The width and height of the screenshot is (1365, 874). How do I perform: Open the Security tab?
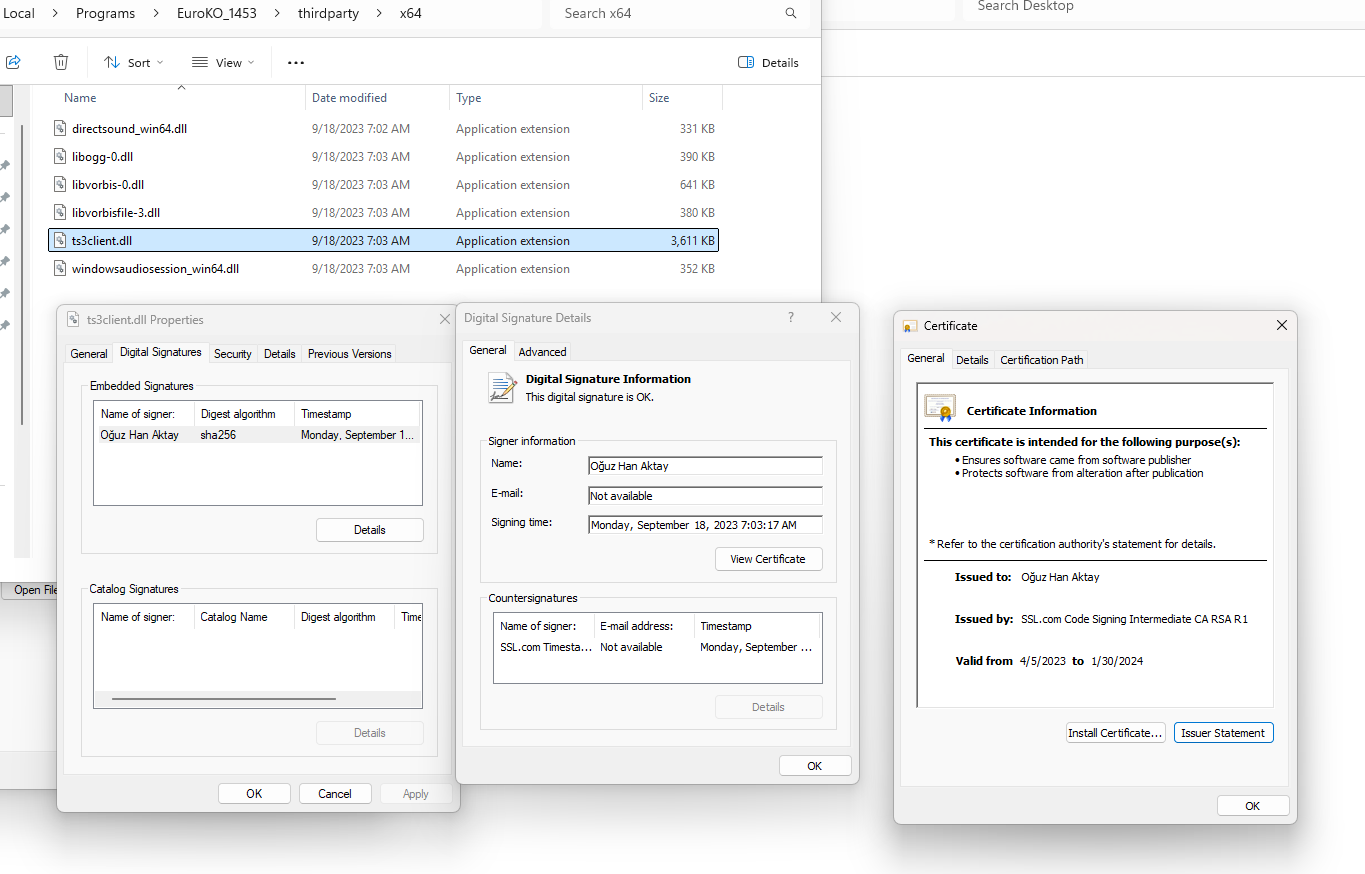coord(233,353)
